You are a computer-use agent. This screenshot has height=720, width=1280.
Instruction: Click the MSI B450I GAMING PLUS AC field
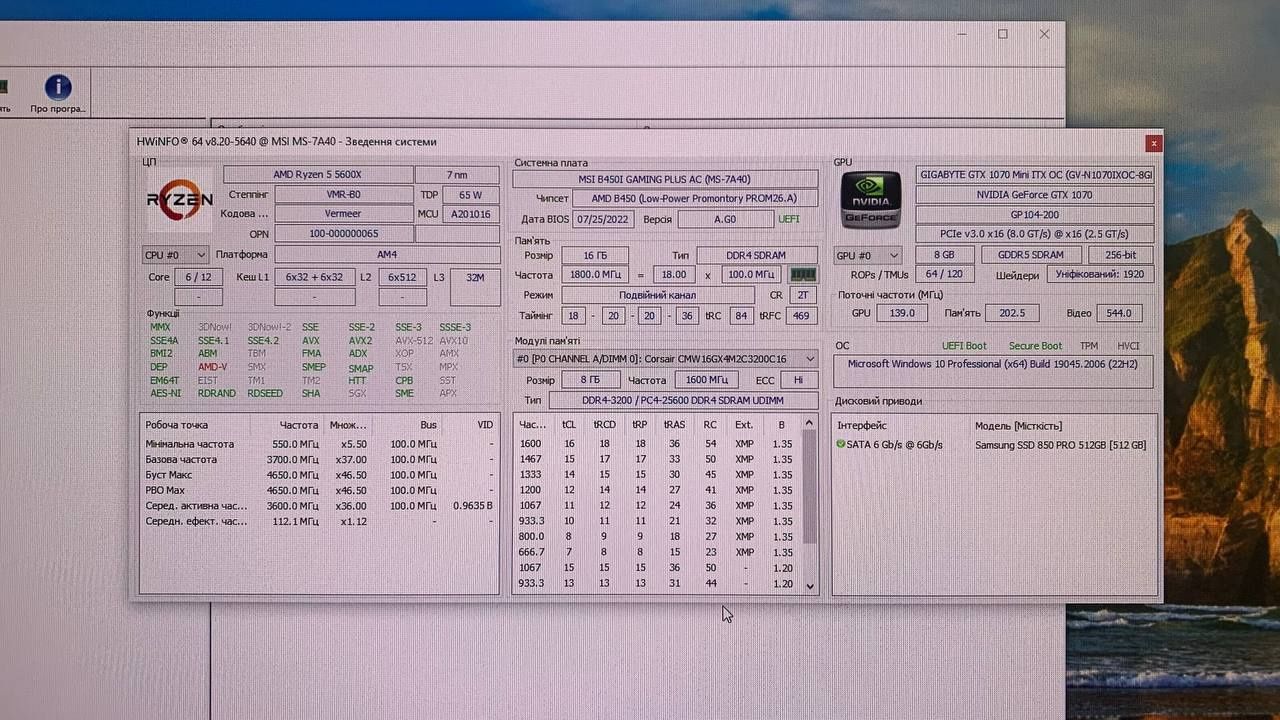point(665,179)
